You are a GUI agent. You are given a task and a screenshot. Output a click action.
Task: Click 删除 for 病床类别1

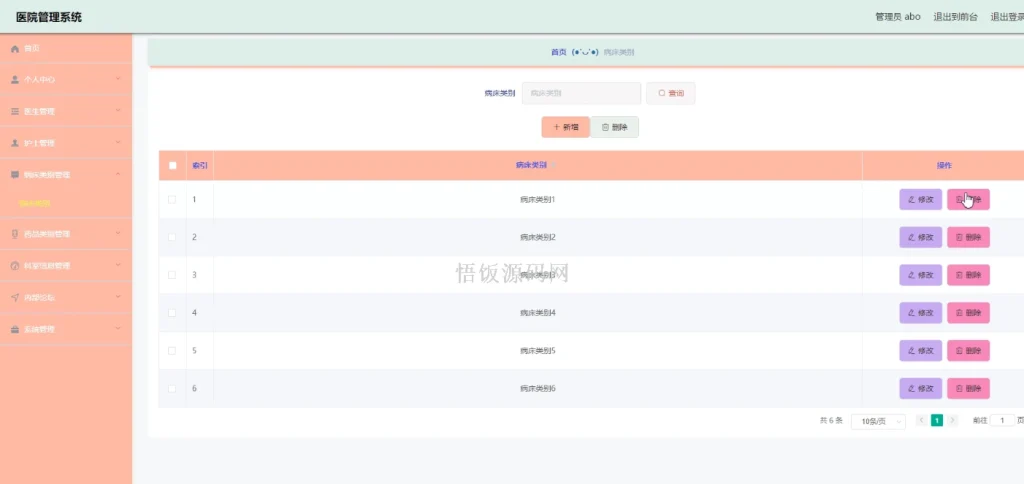[x=968, y=200]
